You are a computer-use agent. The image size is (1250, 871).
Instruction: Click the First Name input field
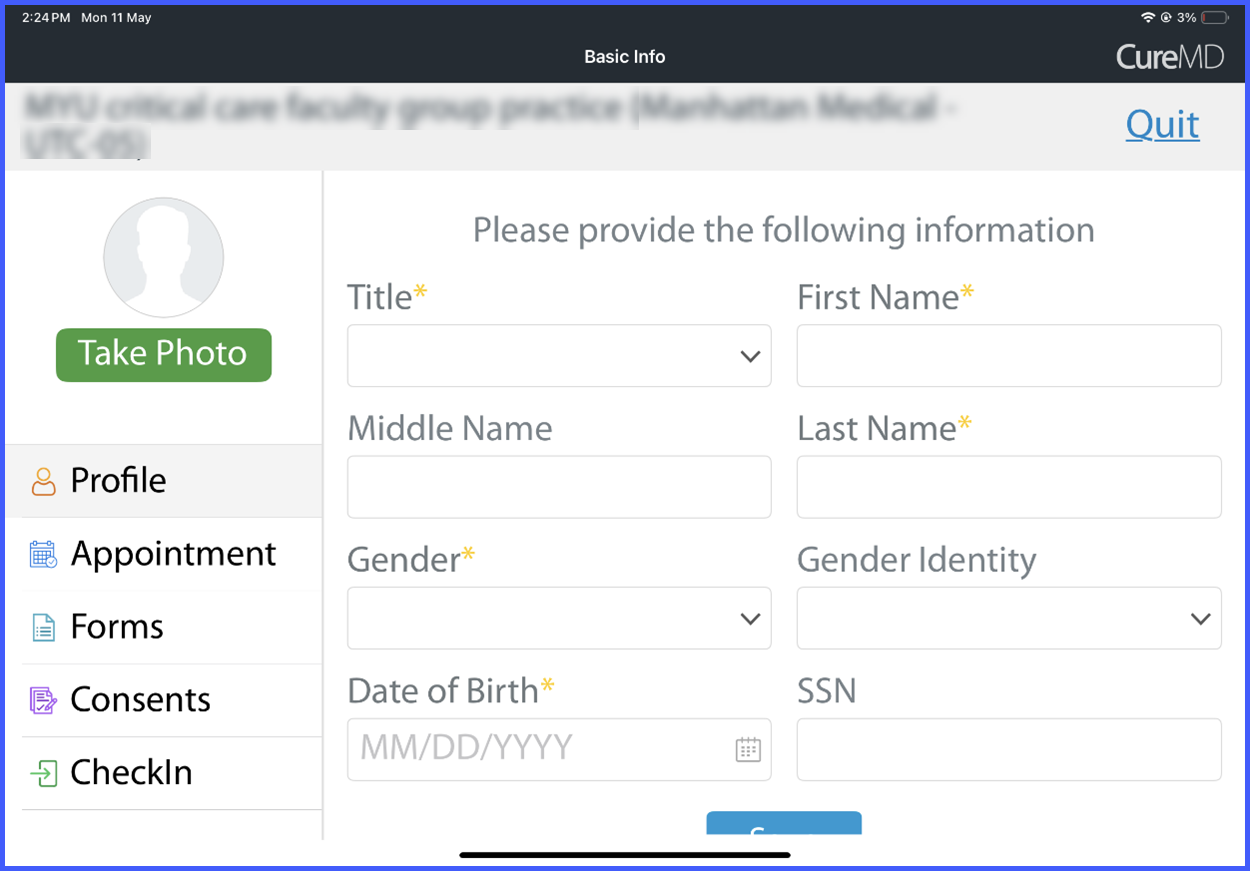[x=1009, y=356]
